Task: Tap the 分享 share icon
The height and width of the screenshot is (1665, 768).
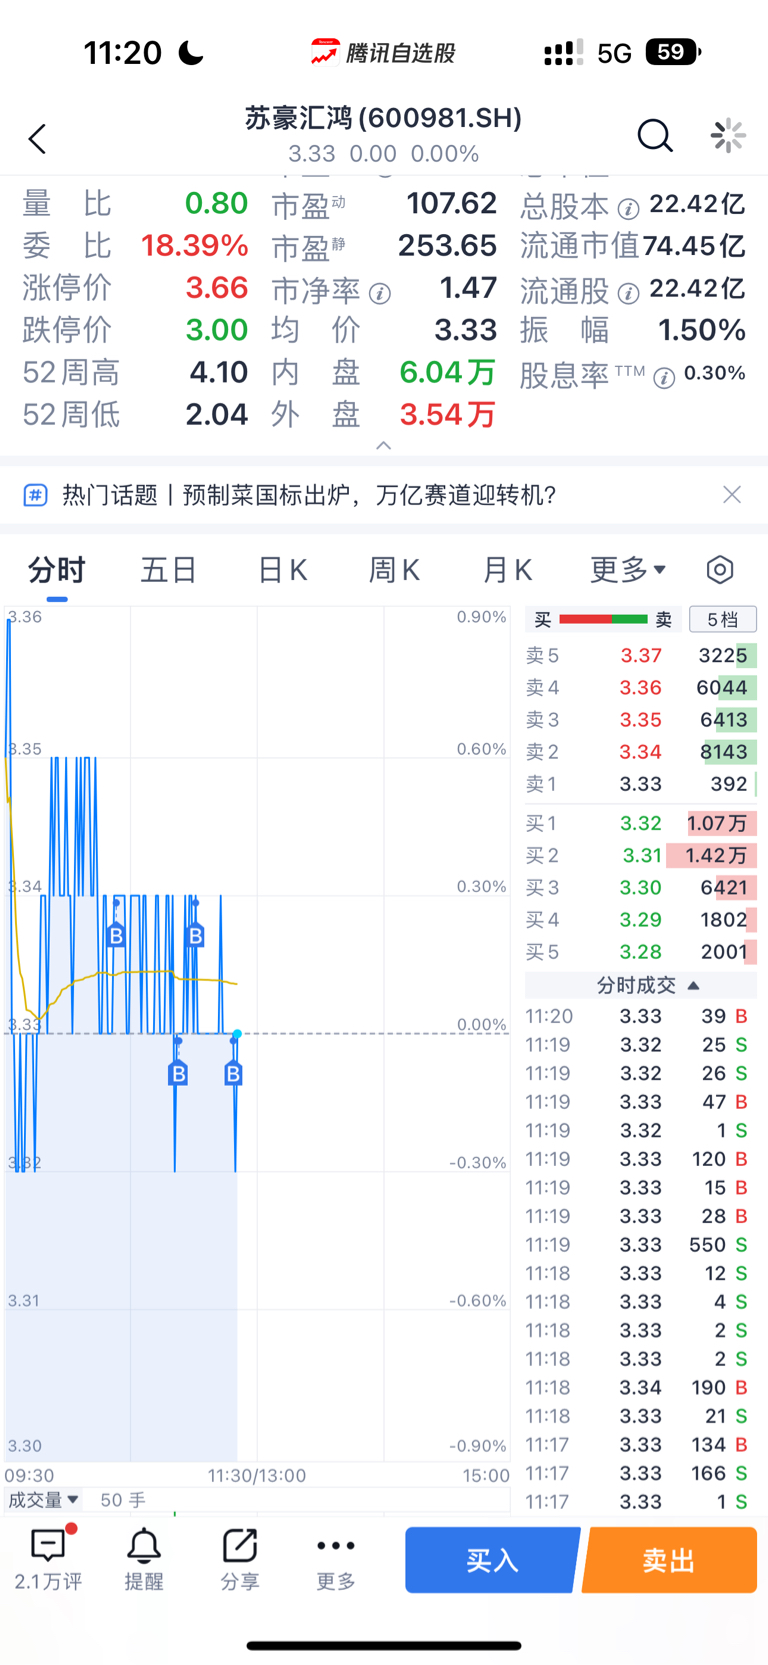Action: click(x=240, y=1546)
